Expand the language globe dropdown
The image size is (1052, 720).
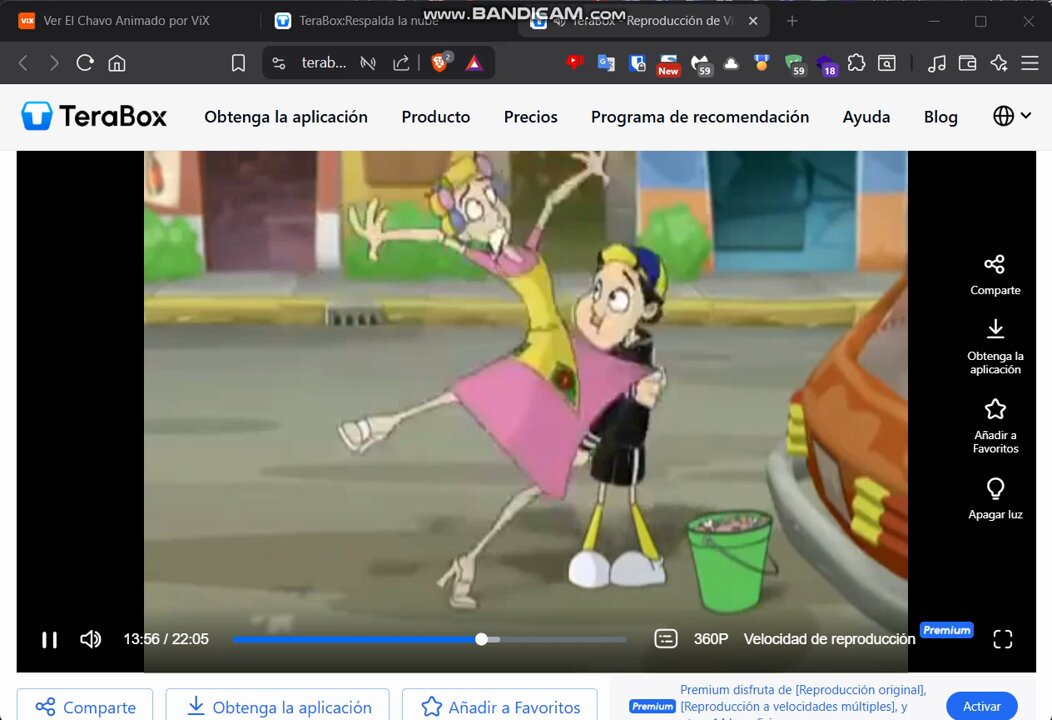[1012, 116]
